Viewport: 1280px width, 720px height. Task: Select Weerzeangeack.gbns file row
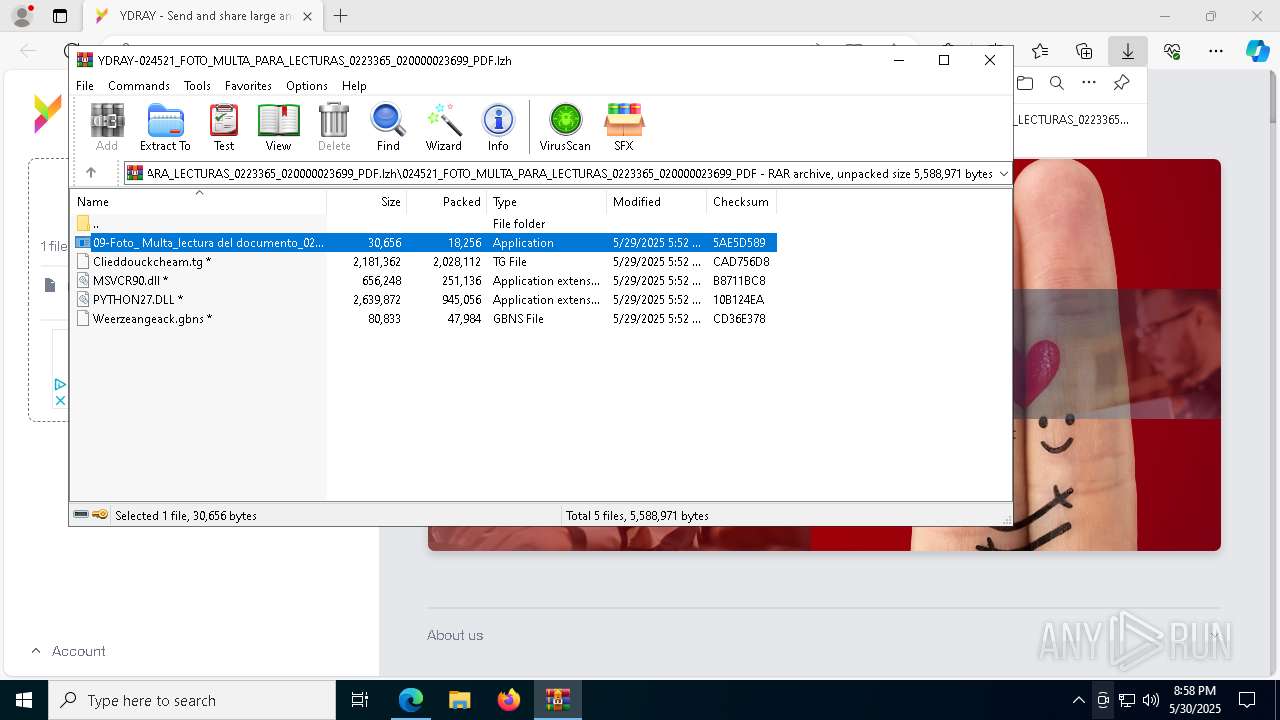click(x=424, y=319)
